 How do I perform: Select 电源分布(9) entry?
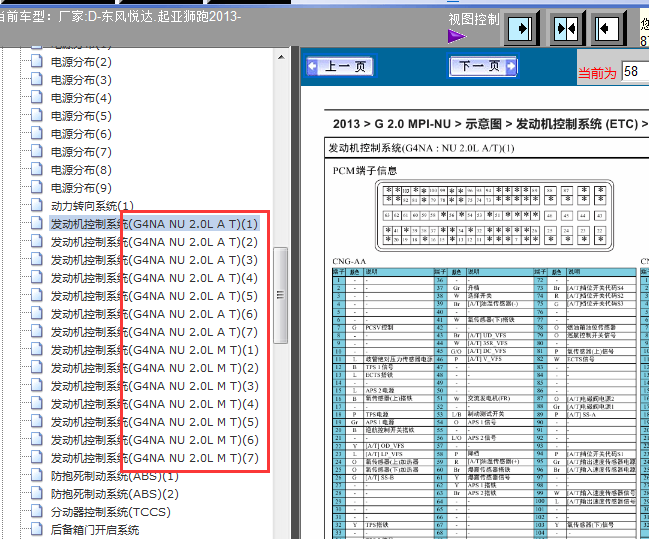click(81, 188)
